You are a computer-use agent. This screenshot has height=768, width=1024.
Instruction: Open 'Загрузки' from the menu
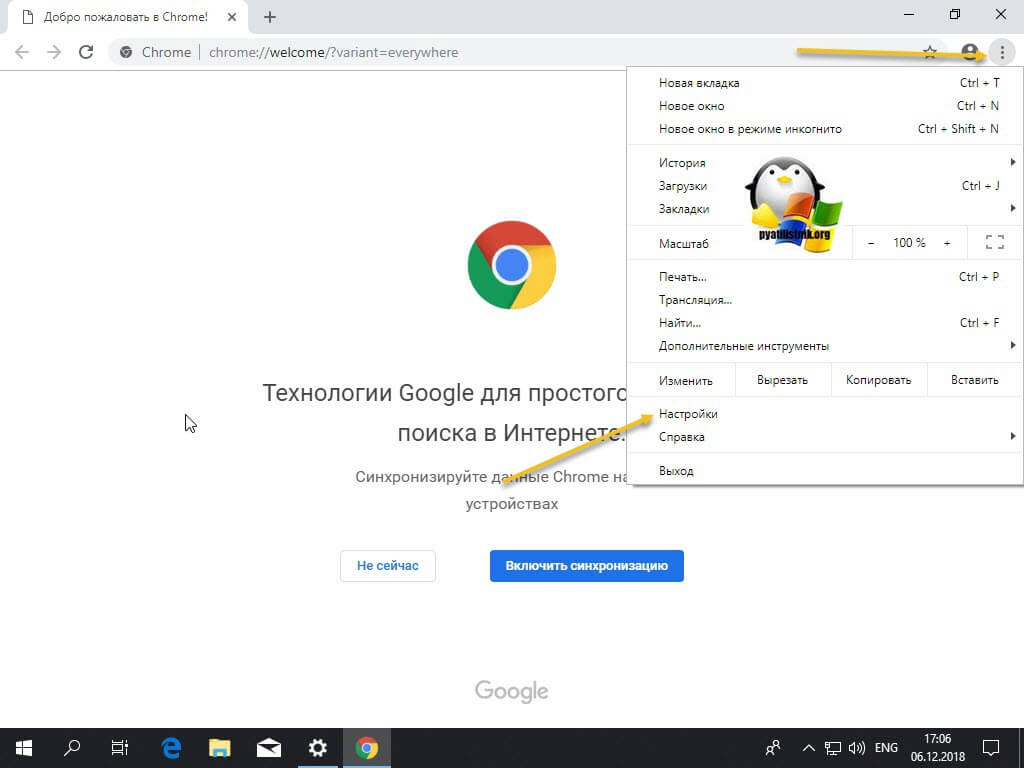pyautogui.click(x=824, y=185)
